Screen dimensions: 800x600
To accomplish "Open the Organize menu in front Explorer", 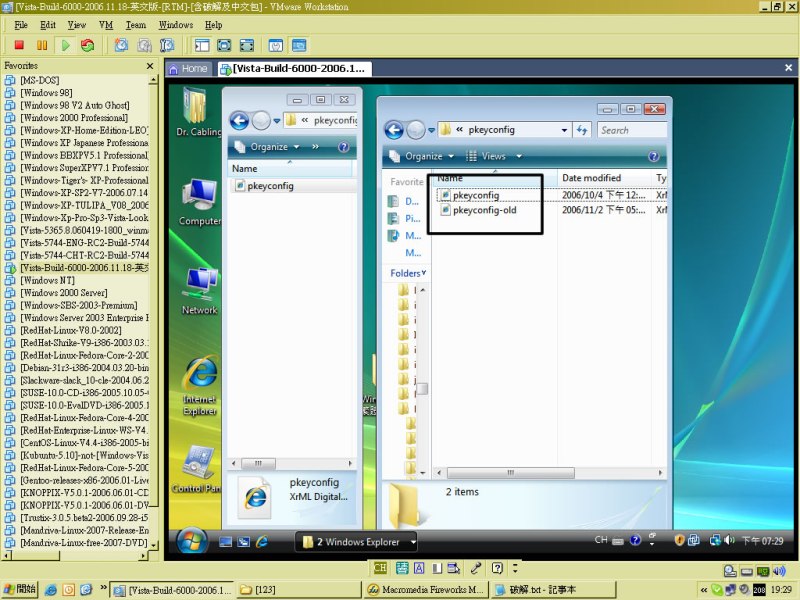I will (x=421, y=156).
